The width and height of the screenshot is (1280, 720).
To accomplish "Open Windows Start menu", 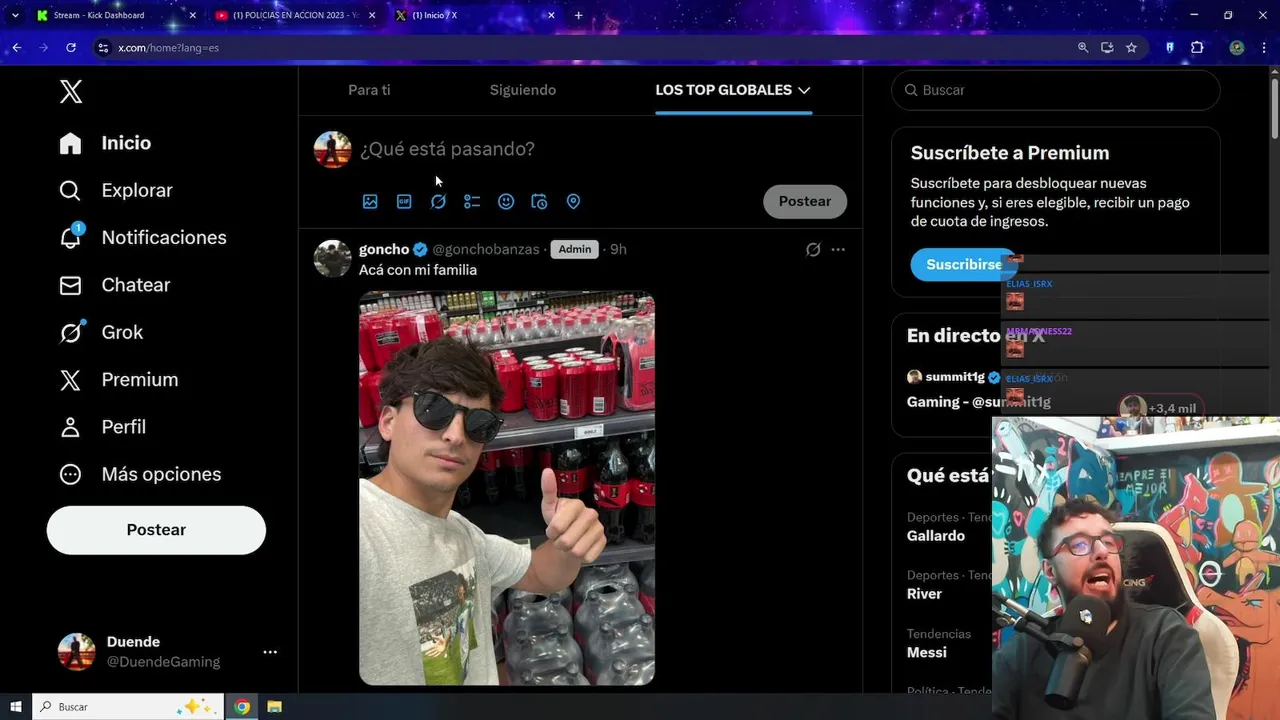I will click(x=16, y=707).
